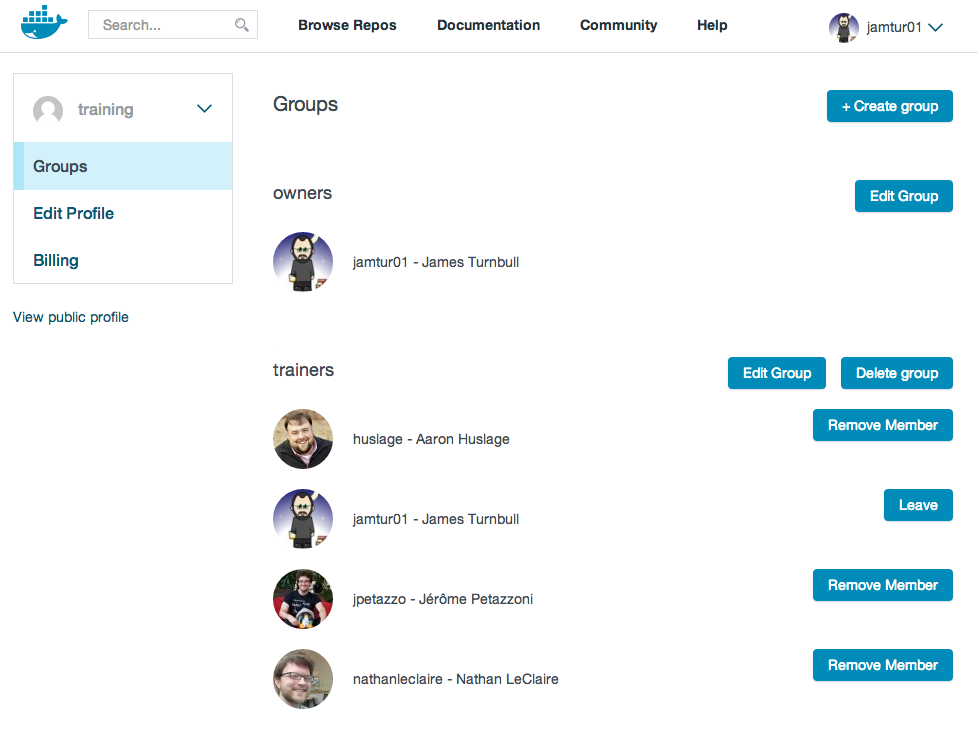Open the jamtur01 user menu chevron

pyautogui.click(x=935, y=27)
